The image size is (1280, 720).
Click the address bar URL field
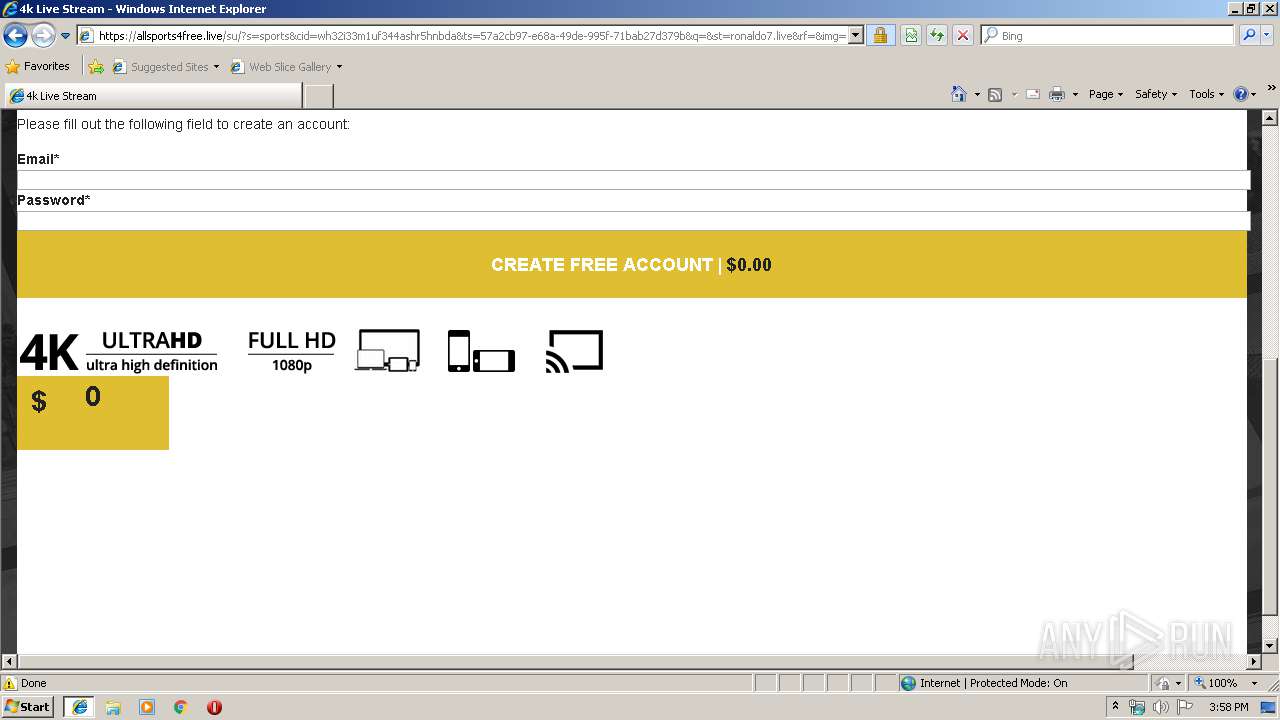click(470, 36)
